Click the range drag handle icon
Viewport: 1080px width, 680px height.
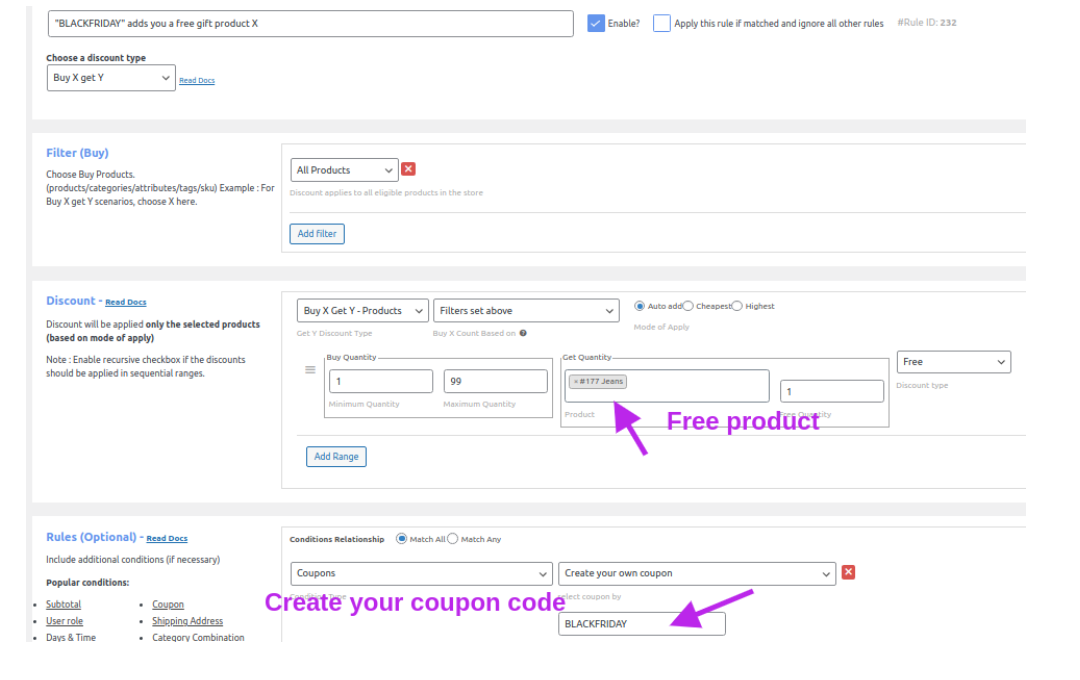tap(310, 370)
